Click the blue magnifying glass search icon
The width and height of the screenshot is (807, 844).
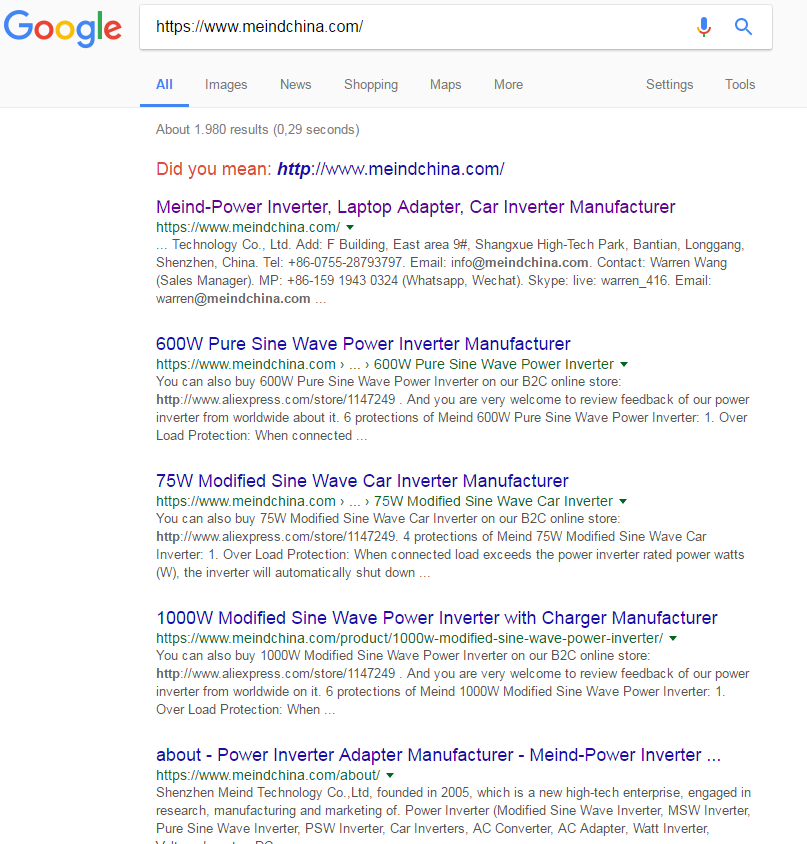point(743,26)
